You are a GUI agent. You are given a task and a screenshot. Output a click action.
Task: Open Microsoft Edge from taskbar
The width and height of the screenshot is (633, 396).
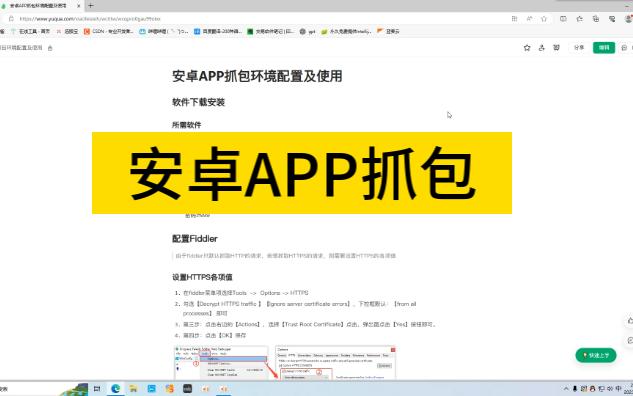[x=115, y=388]
